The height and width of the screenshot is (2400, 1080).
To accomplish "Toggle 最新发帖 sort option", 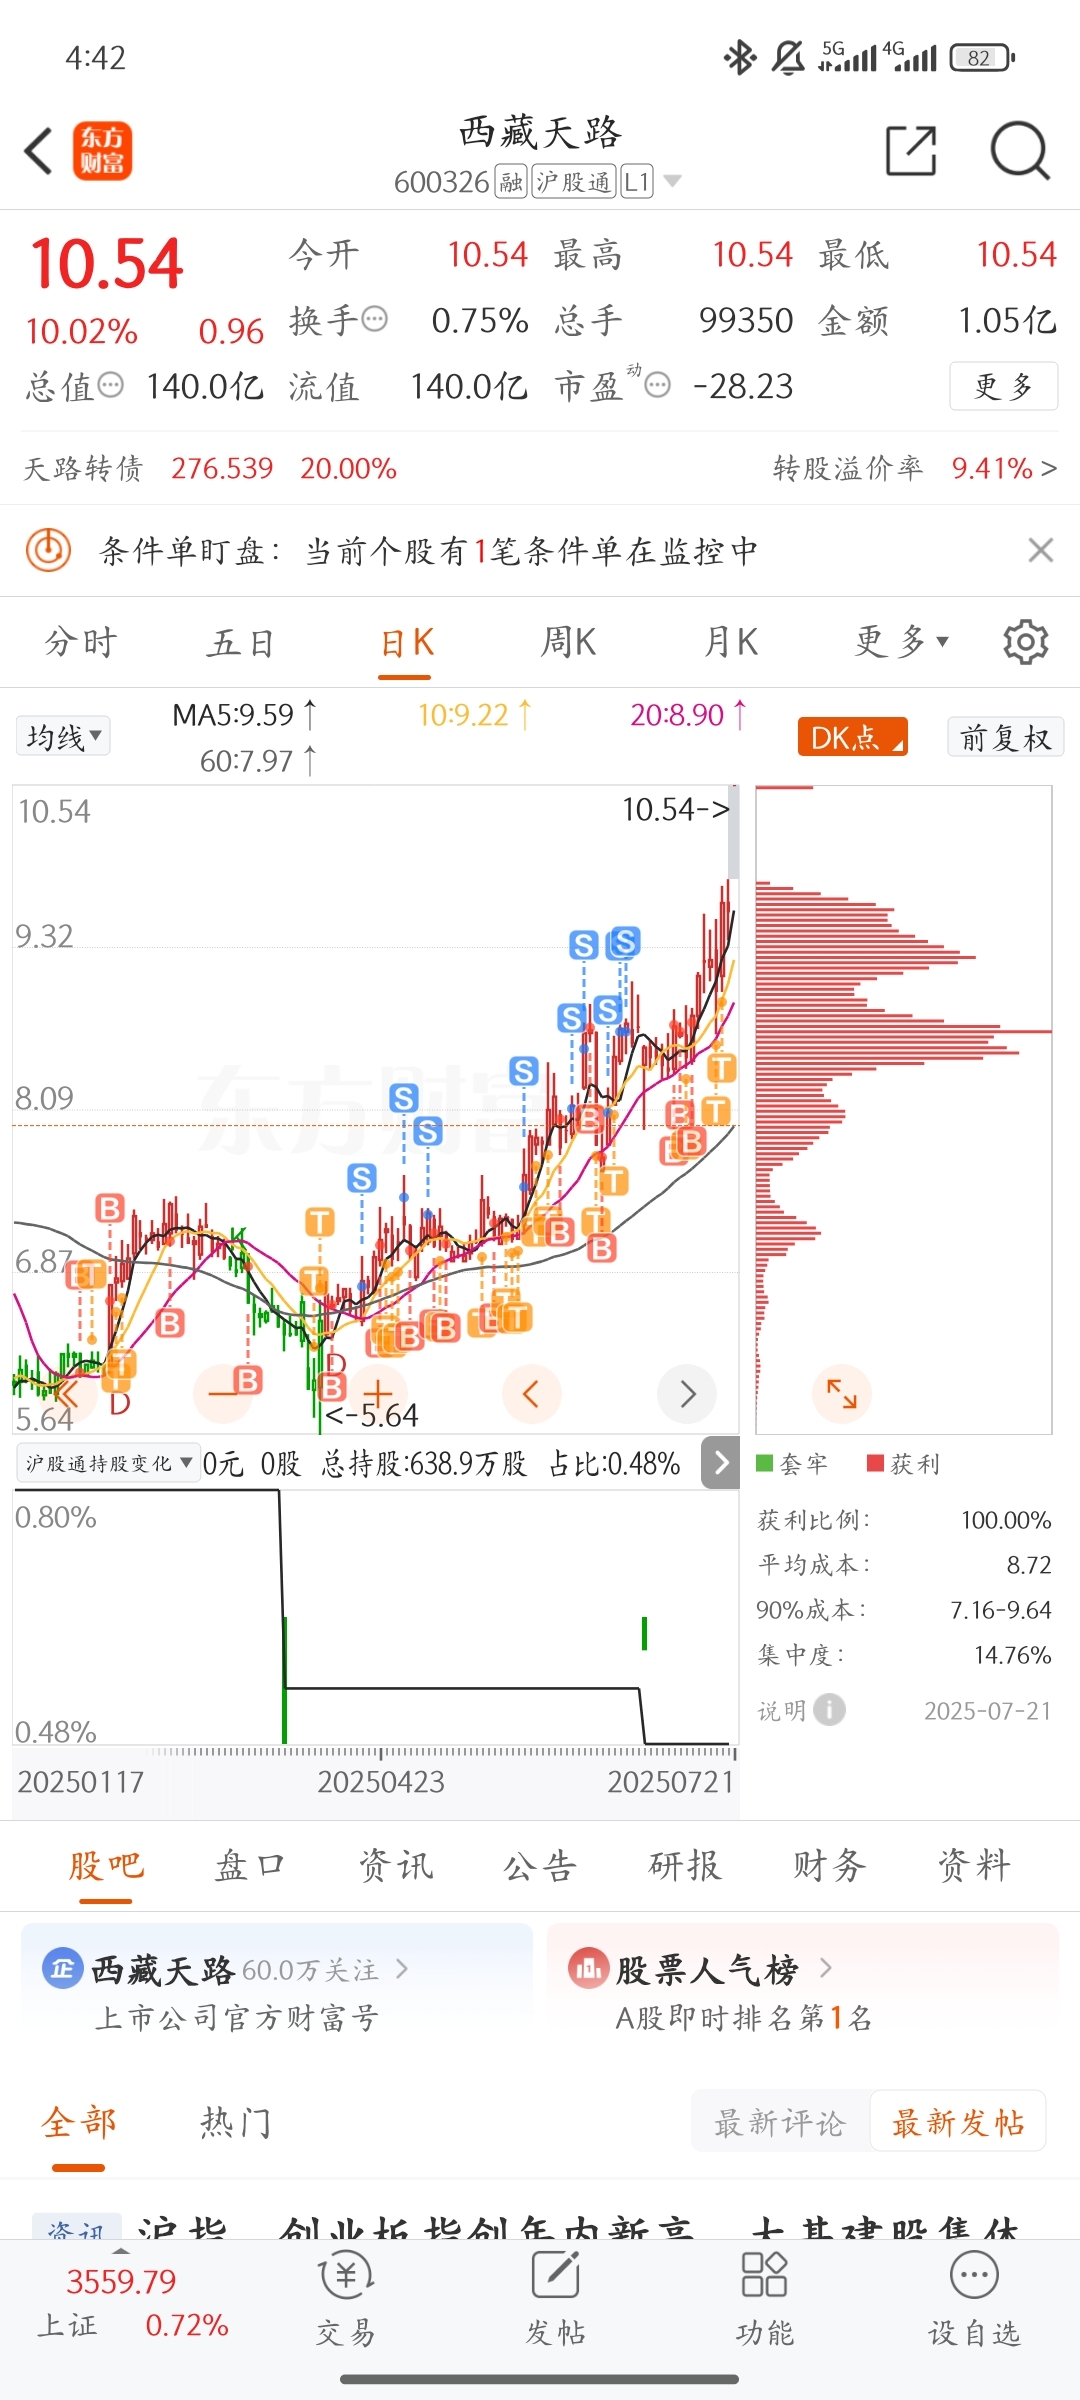I will [958, 2122].
